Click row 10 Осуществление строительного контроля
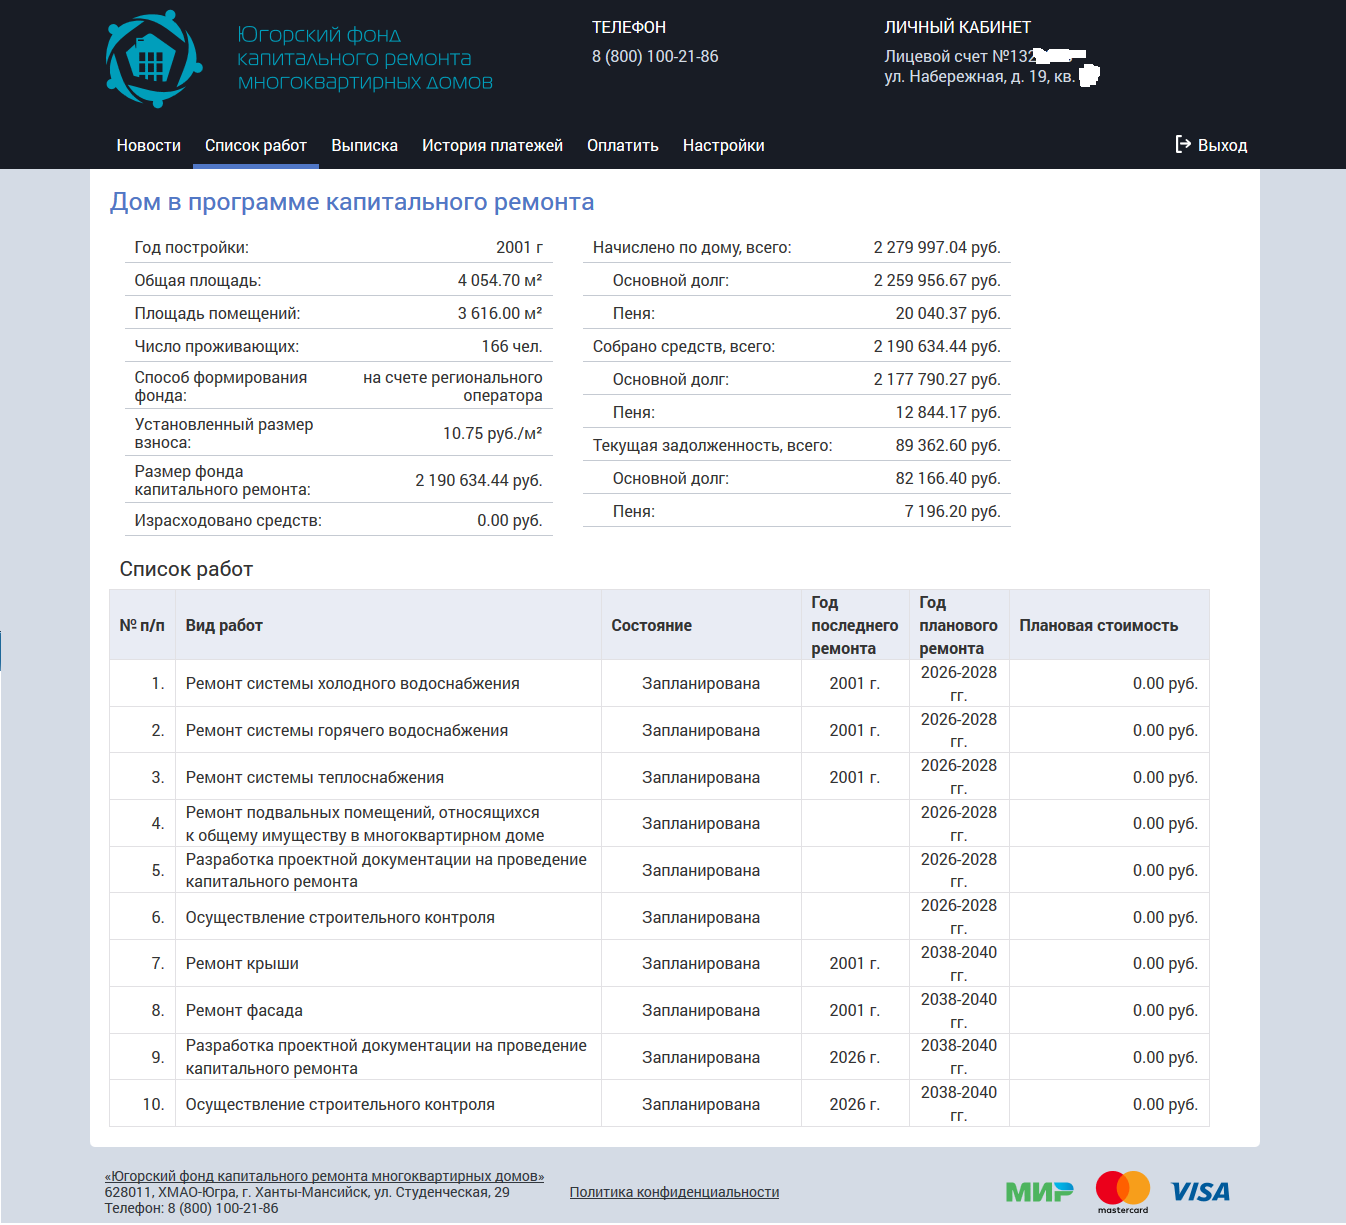The image size is (1346, 1225). click(x=659, y=1104)
